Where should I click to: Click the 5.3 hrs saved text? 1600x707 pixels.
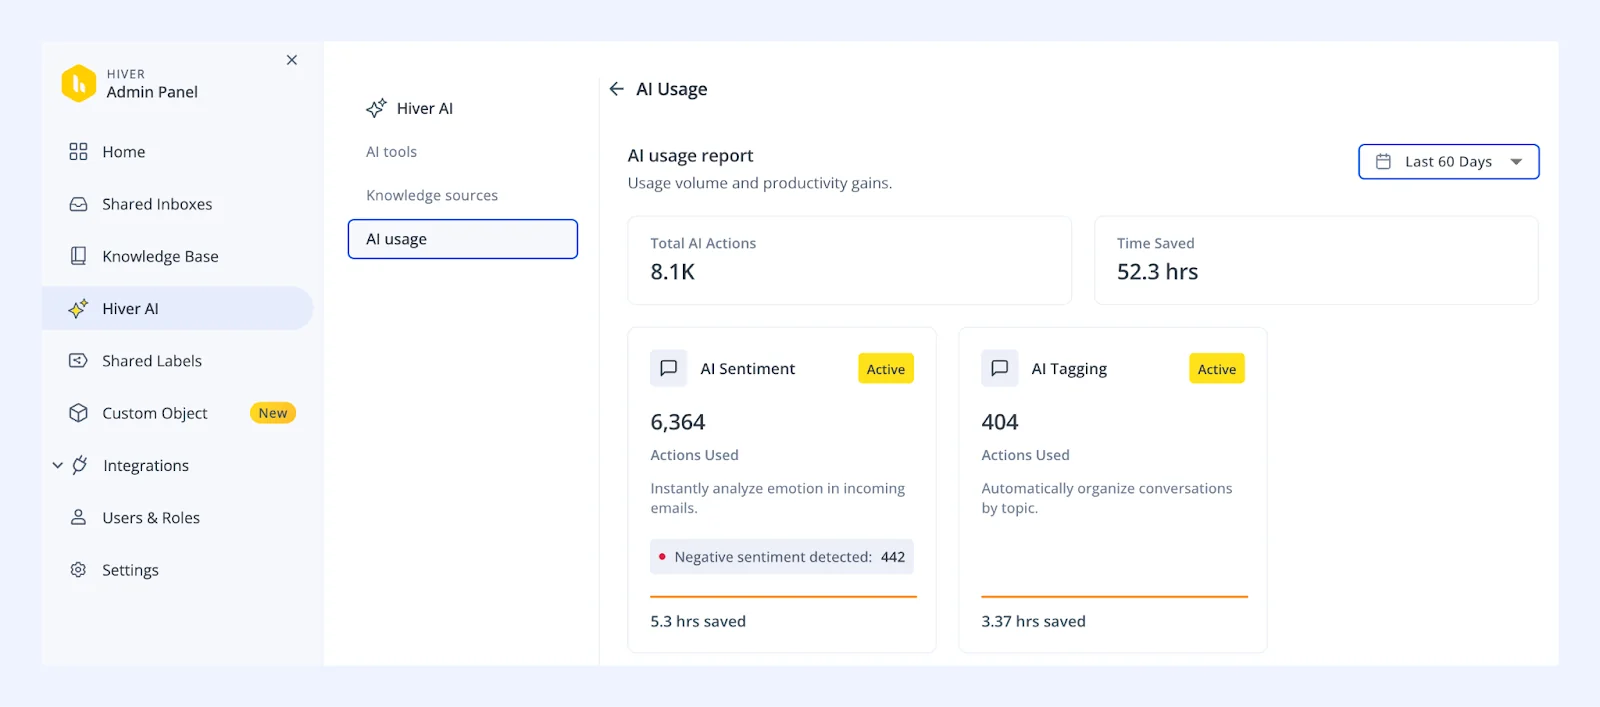[698, 621]
